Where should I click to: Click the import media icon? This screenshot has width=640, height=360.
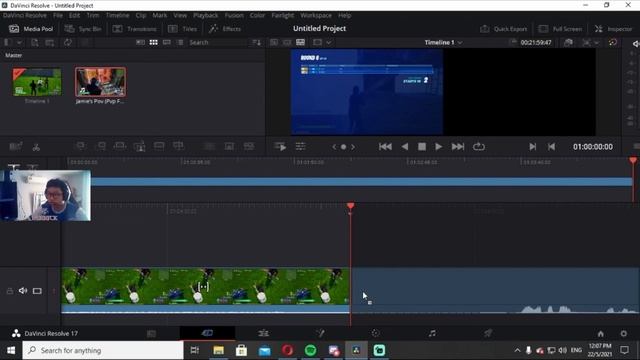pyautogui.click(x=35, y=42)
